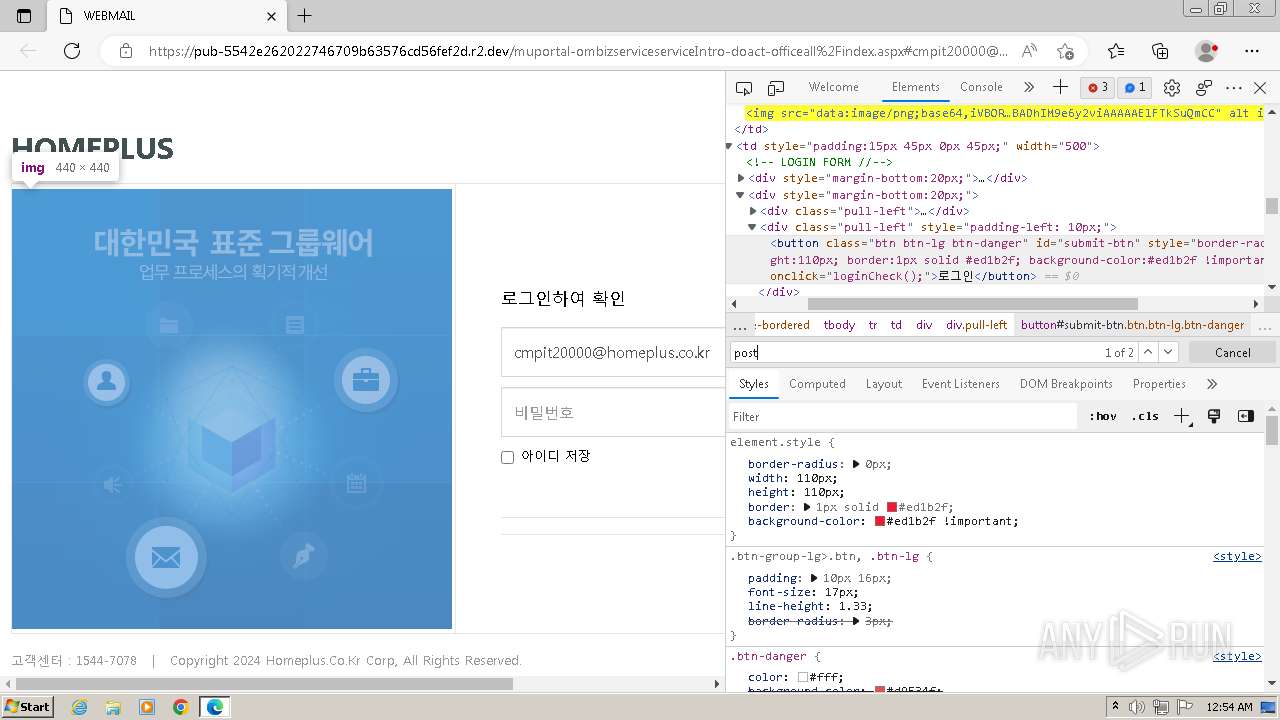Close the WEBMAIL tab
Viewport: 1280px width, 720px height.
(x=272, y=16)
